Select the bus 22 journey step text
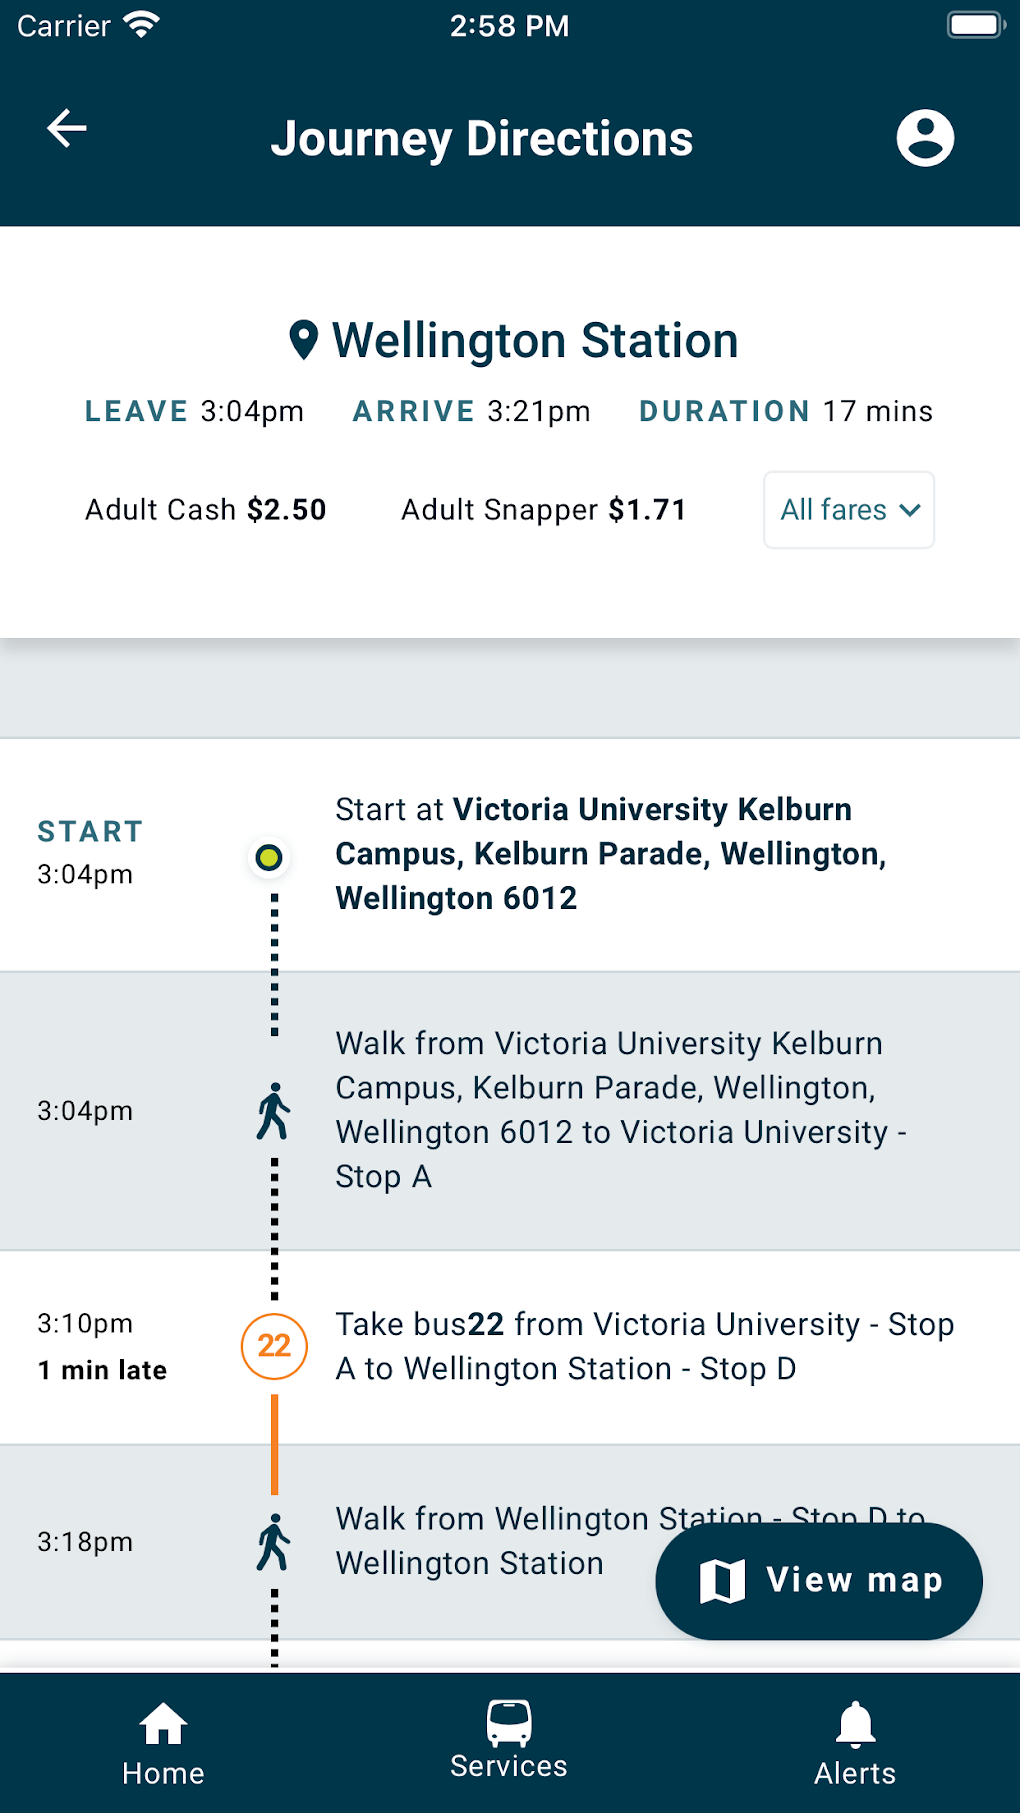Viewport: 1020px width, 1813px height. point(645,1346)
